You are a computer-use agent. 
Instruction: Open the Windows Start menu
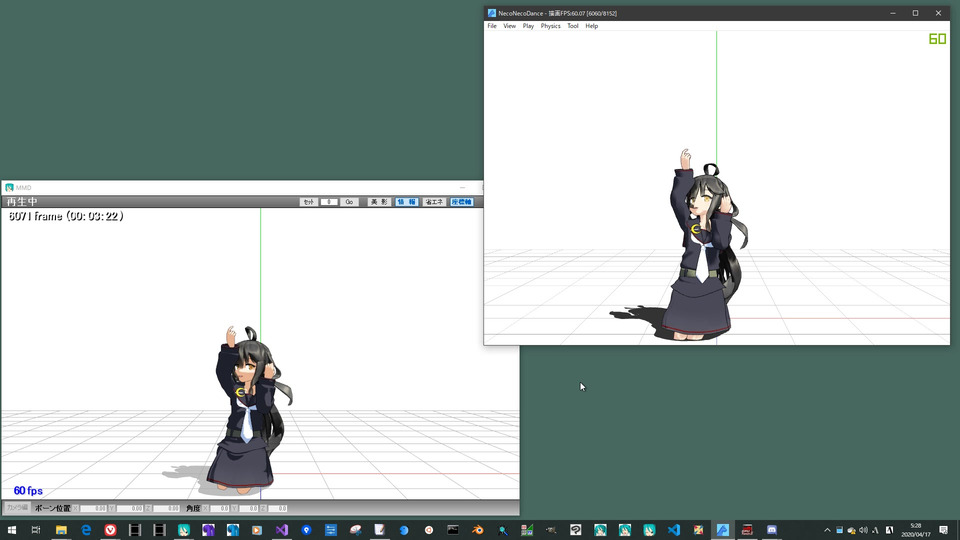click(x=12, y=530)
